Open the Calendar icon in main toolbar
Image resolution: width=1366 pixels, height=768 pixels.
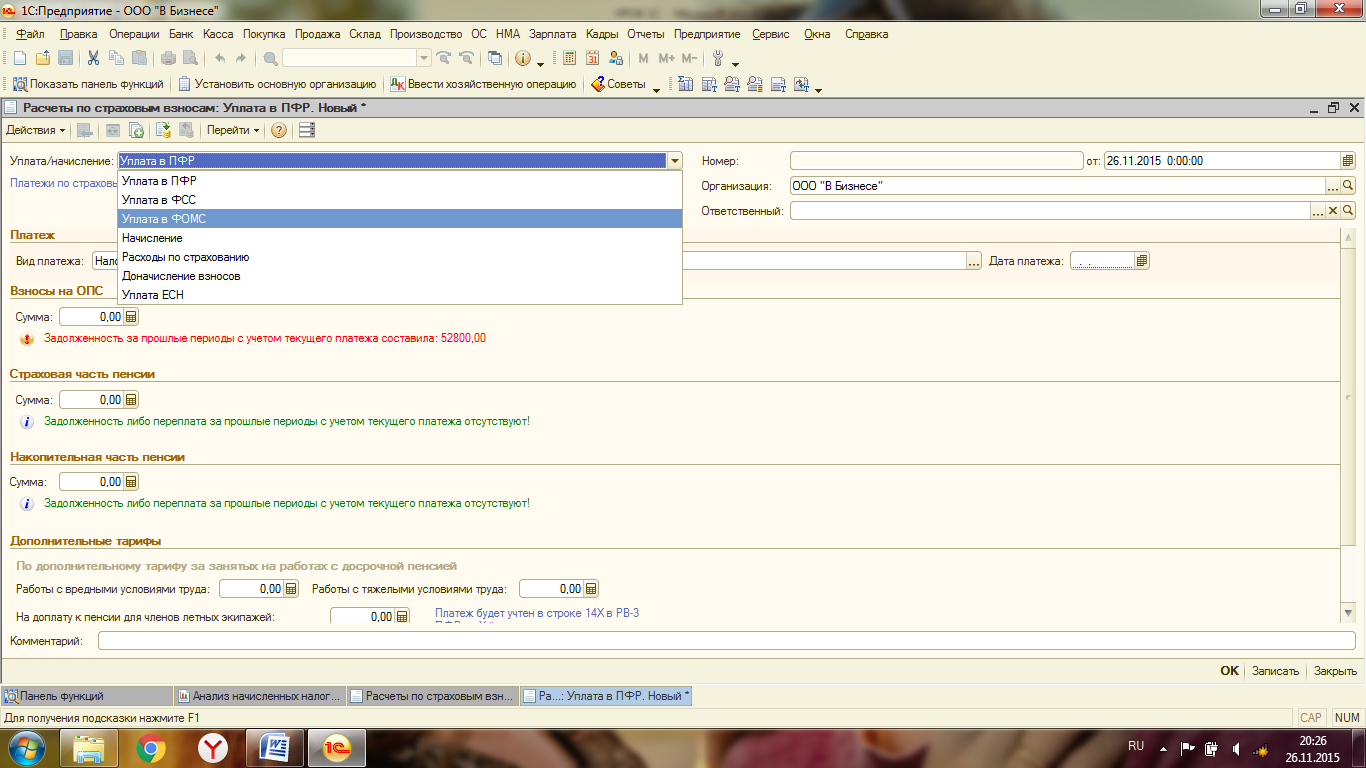click(593, 58)
